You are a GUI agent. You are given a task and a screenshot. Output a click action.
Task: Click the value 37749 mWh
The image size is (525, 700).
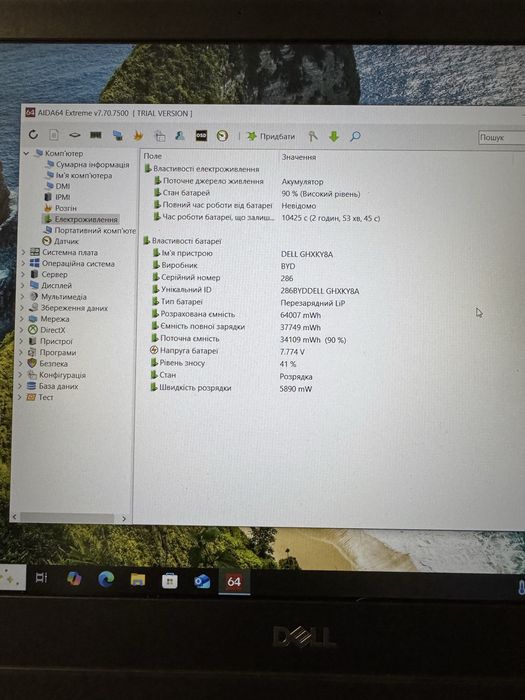(x=300, y=327)
